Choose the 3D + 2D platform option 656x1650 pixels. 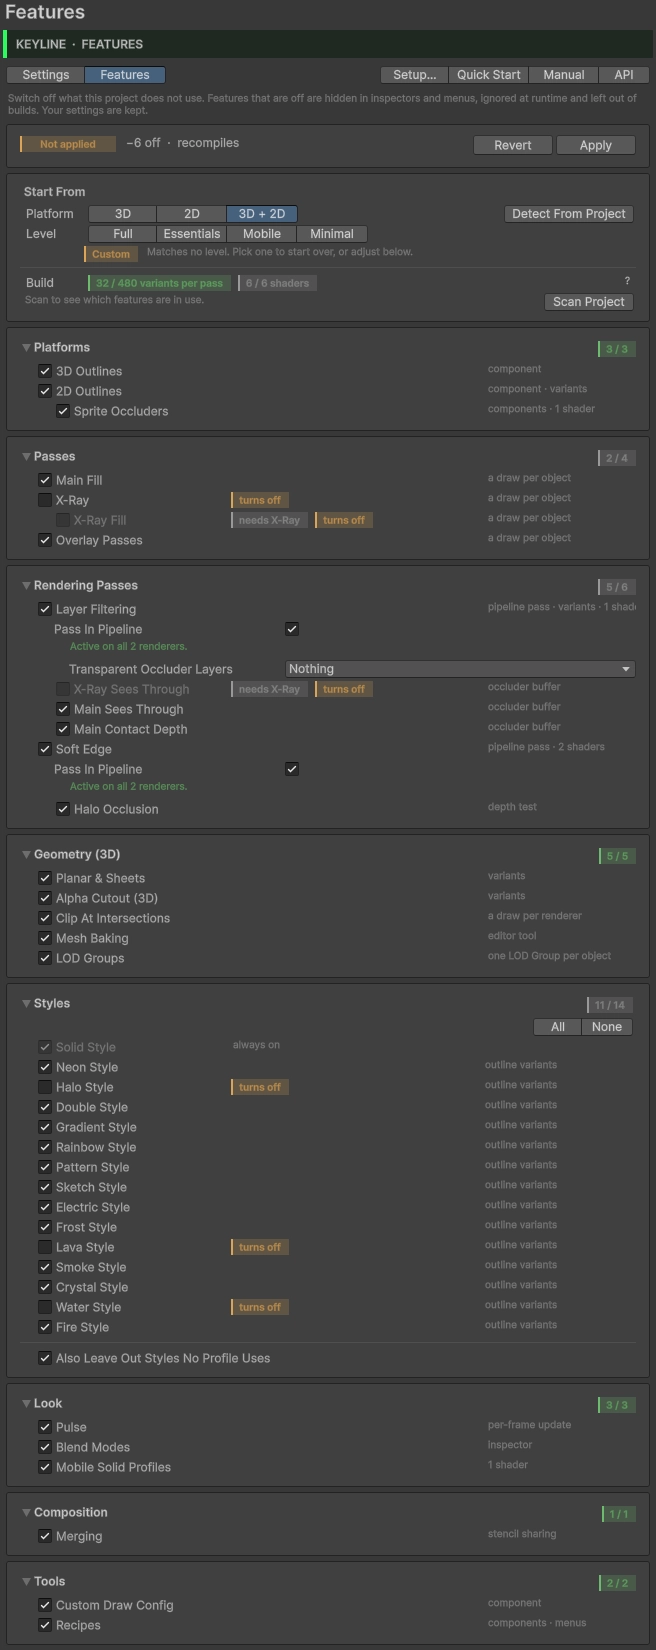(262, 214)
